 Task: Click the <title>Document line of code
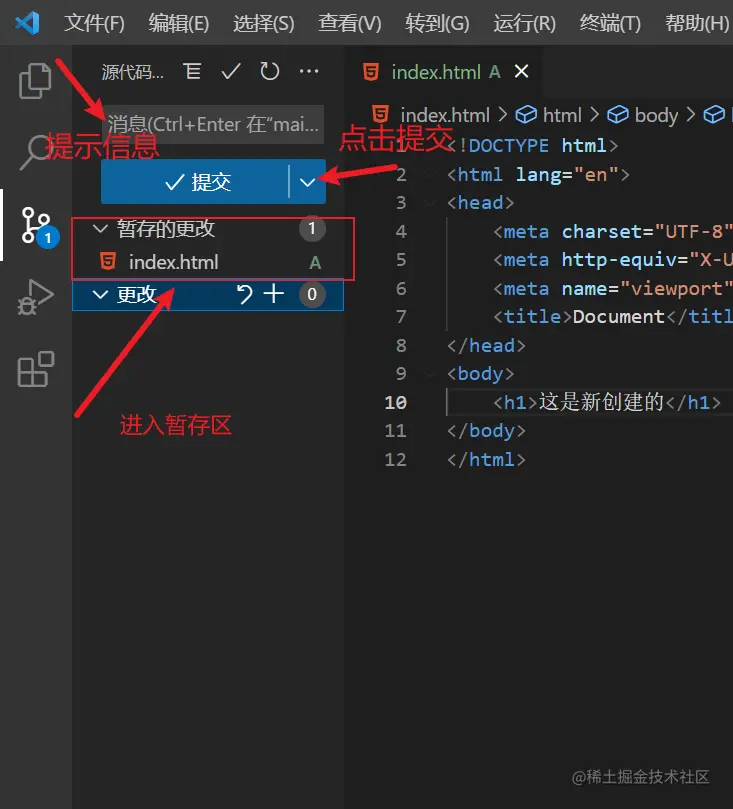[x=612, y=317]
